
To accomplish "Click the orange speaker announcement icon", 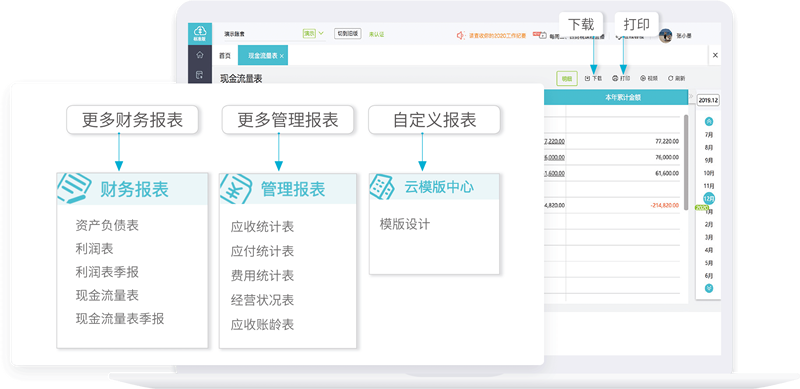I will 460,35.
